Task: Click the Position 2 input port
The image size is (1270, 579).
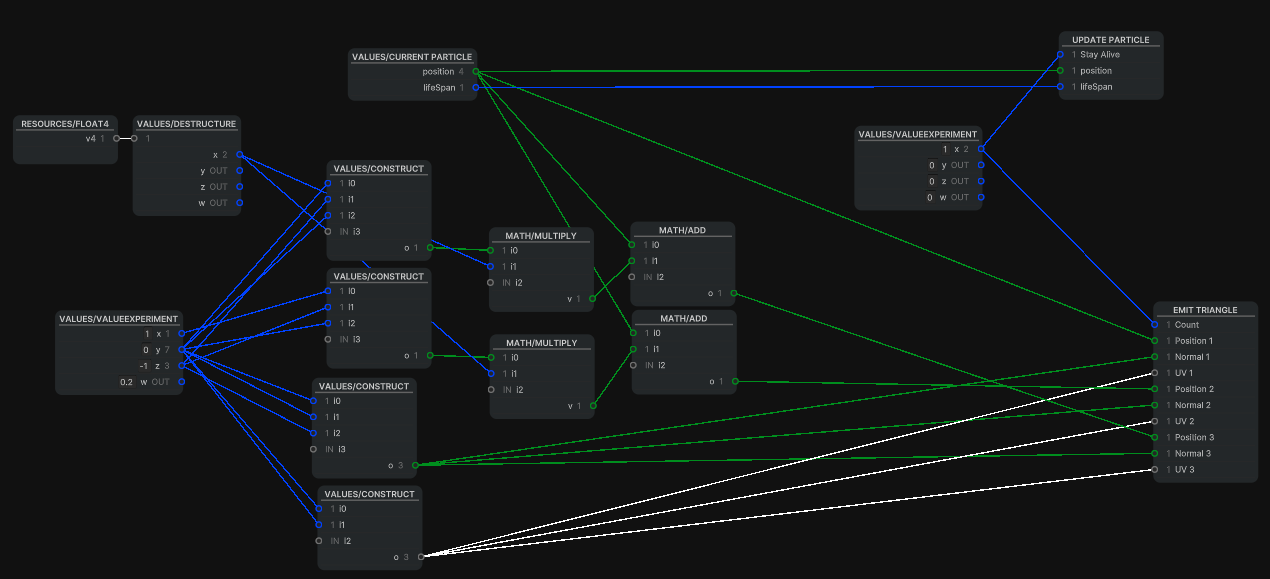Action: pos(1155,389)
